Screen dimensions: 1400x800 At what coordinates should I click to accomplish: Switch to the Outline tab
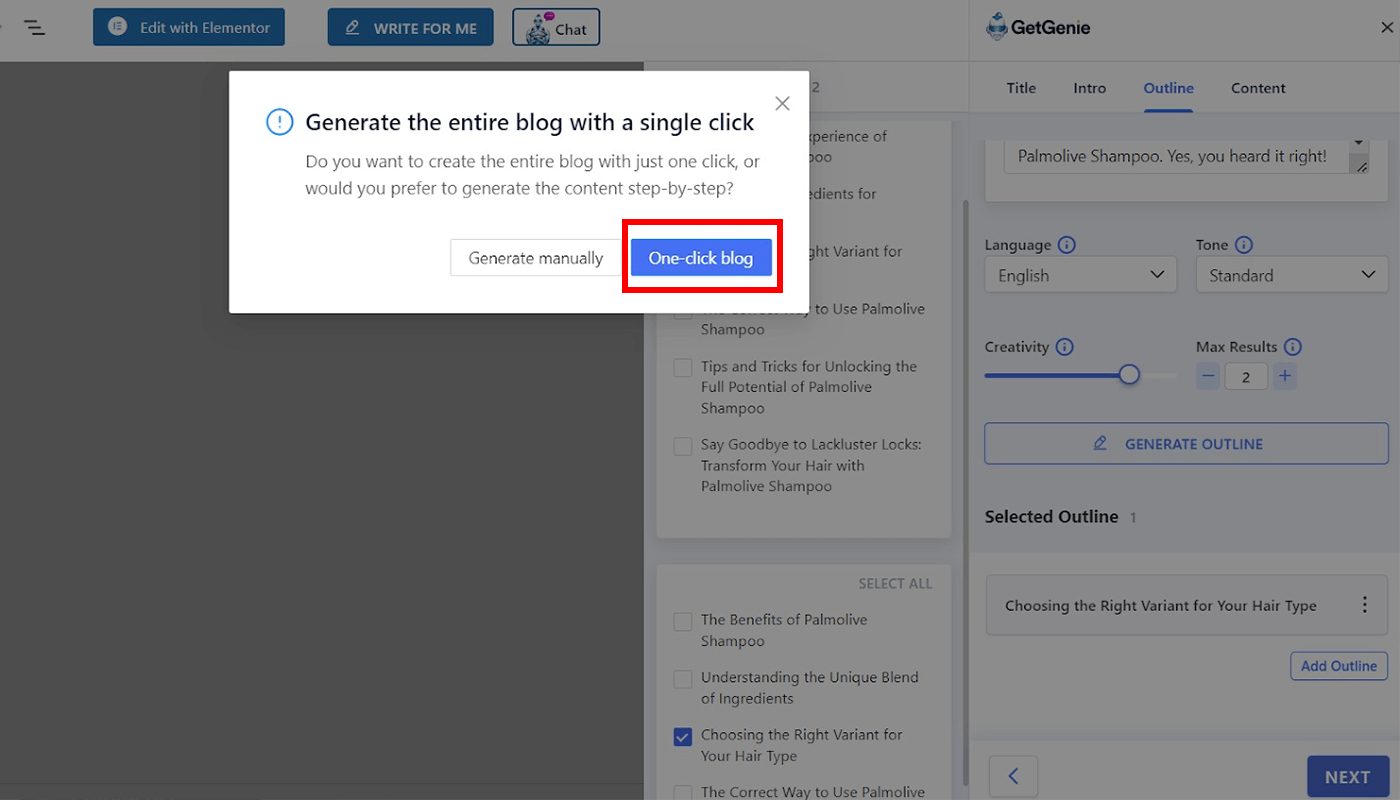pos(1169,88)
